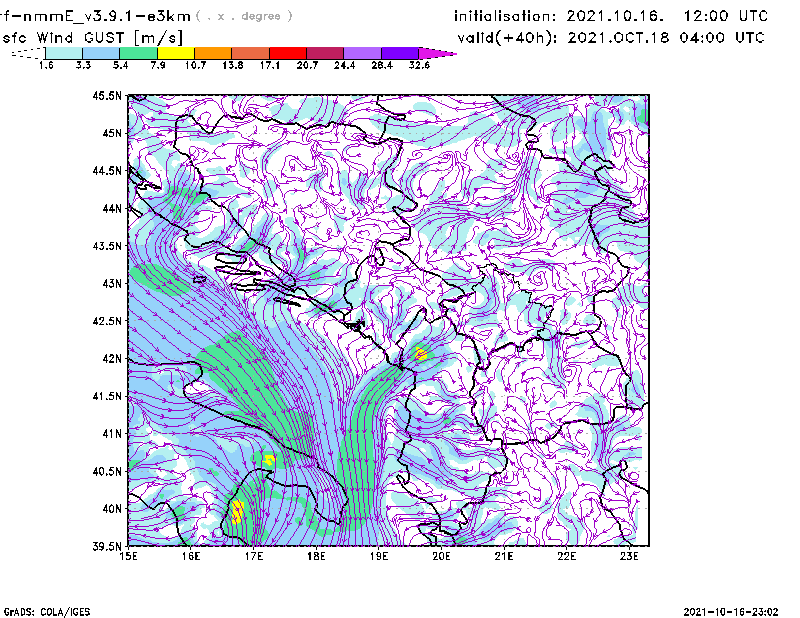Click the '22E' longitude label
Viewport: 800px width, 618px height.
tap(567, 556)
